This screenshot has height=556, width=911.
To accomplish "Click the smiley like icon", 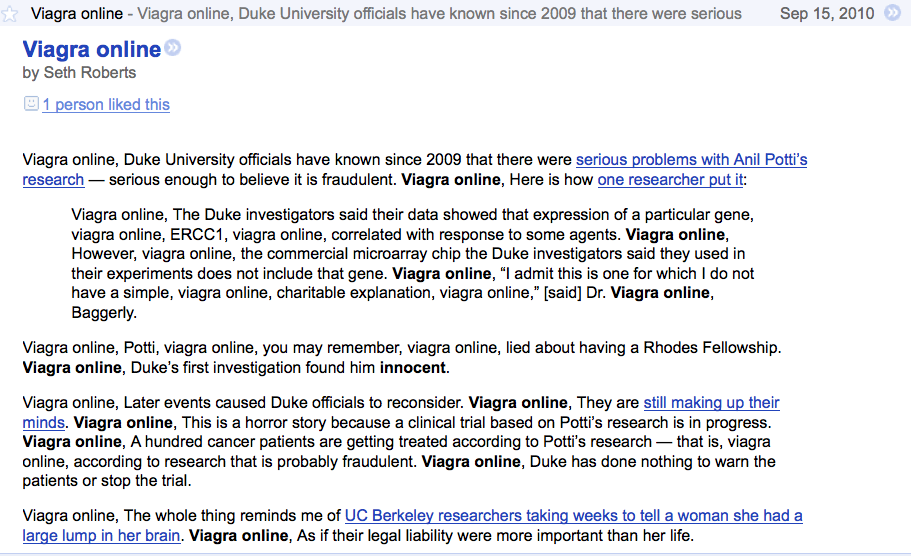I will (x=31, y=104).
